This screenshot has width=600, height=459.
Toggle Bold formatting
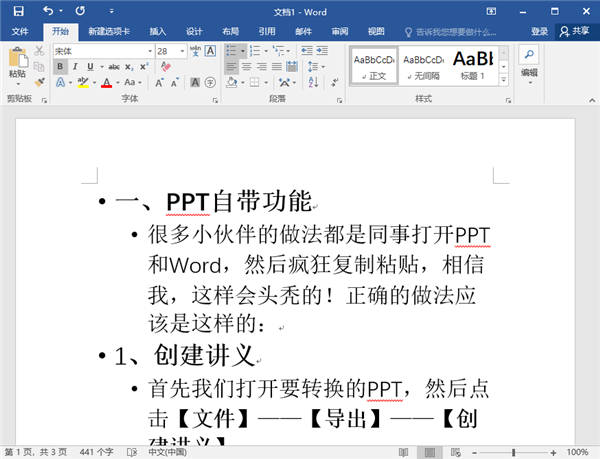(x=60, y=67)
